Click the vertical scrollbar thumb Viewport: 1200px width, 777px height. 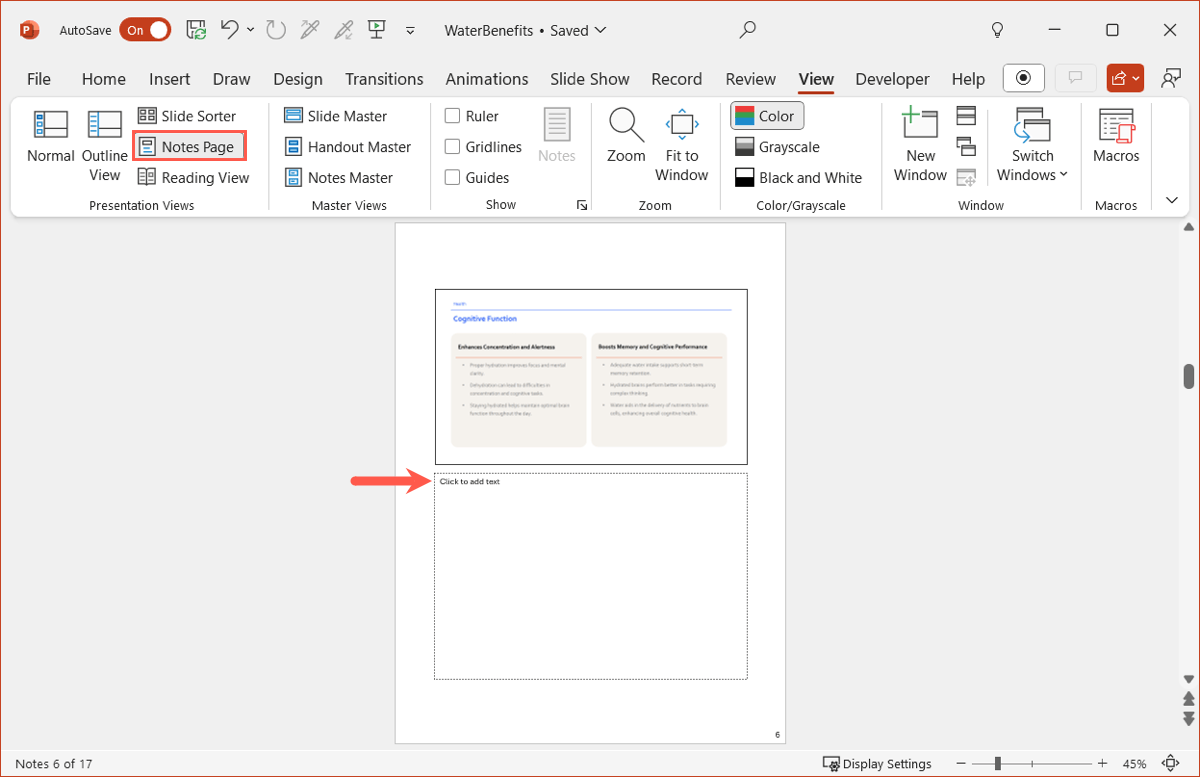tap(1189, 376)
